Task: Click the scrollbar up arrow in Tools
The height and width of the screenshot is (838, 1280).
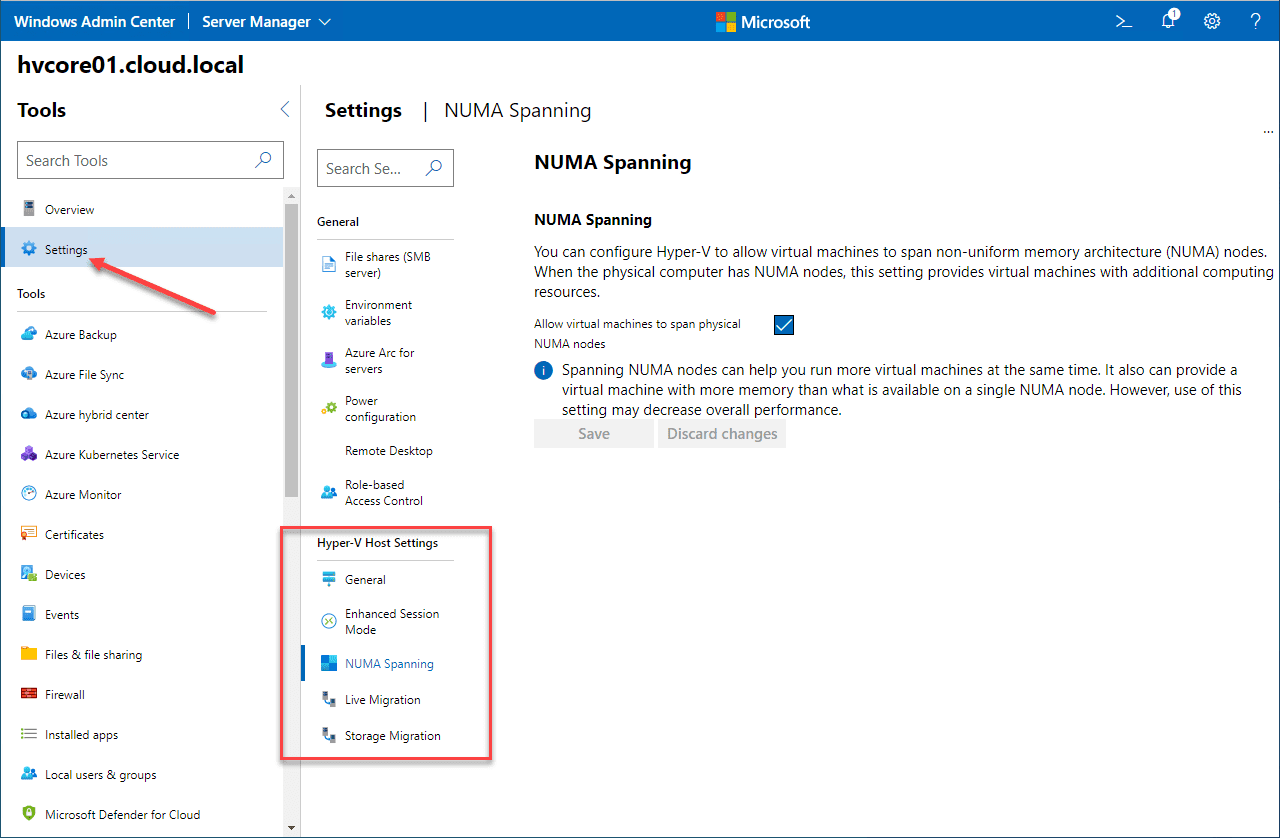Action: [292, 194]
